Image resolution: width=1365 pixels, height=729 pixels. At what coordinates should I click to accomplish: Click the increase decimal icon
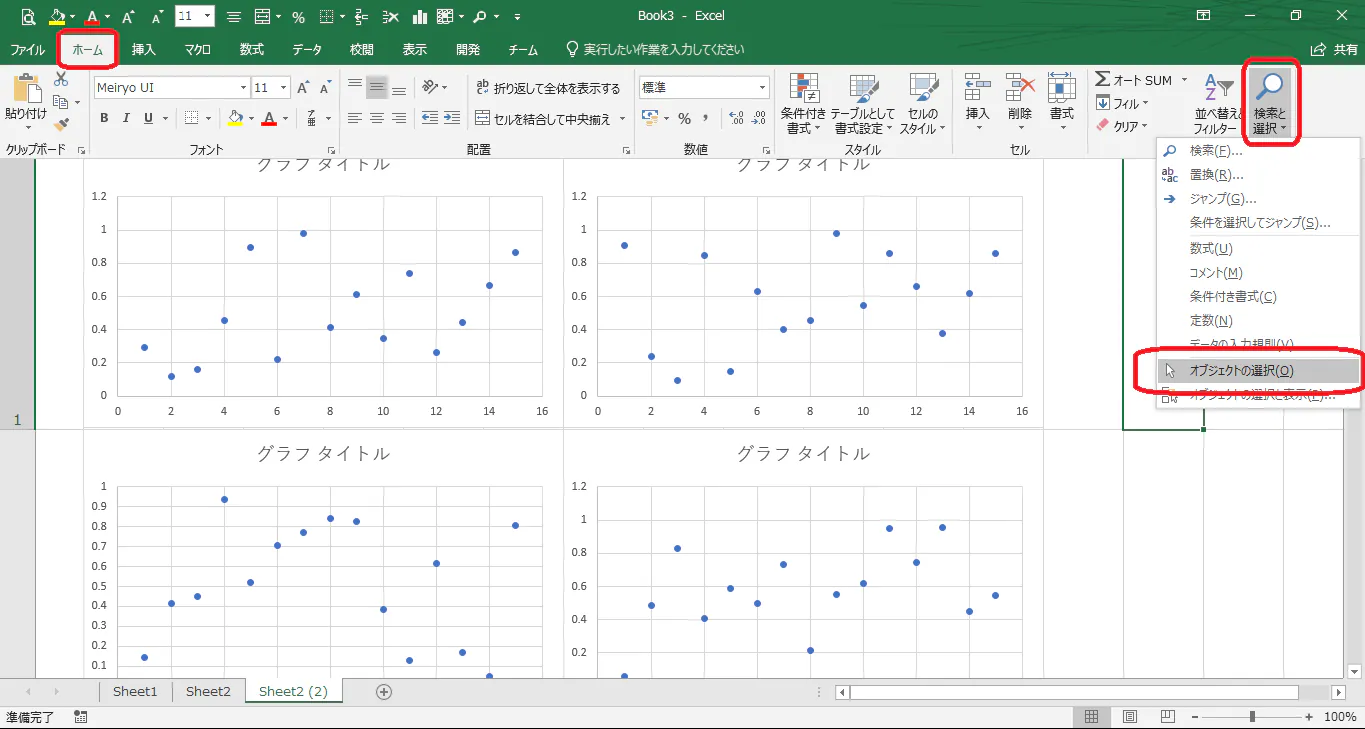coord(737,118)
